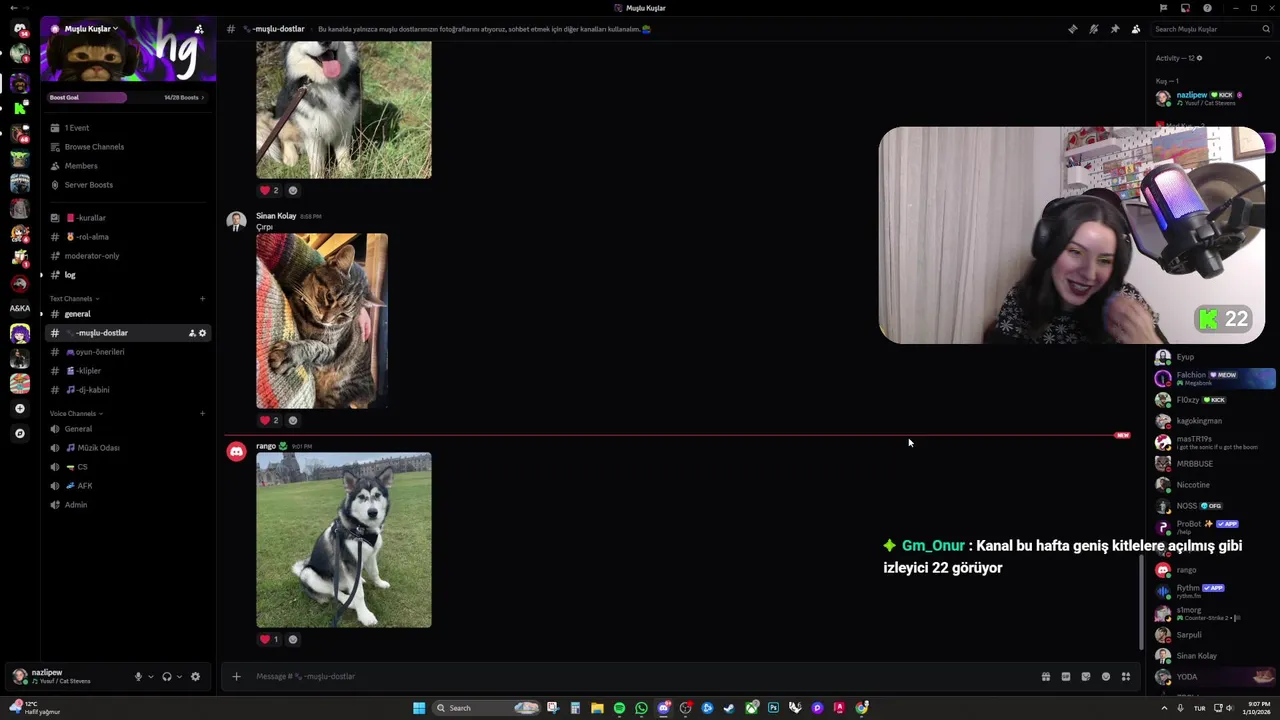Open activity settings gear next to Activity
This screenshot has width=1280, height=720.
pos(1200,58)
